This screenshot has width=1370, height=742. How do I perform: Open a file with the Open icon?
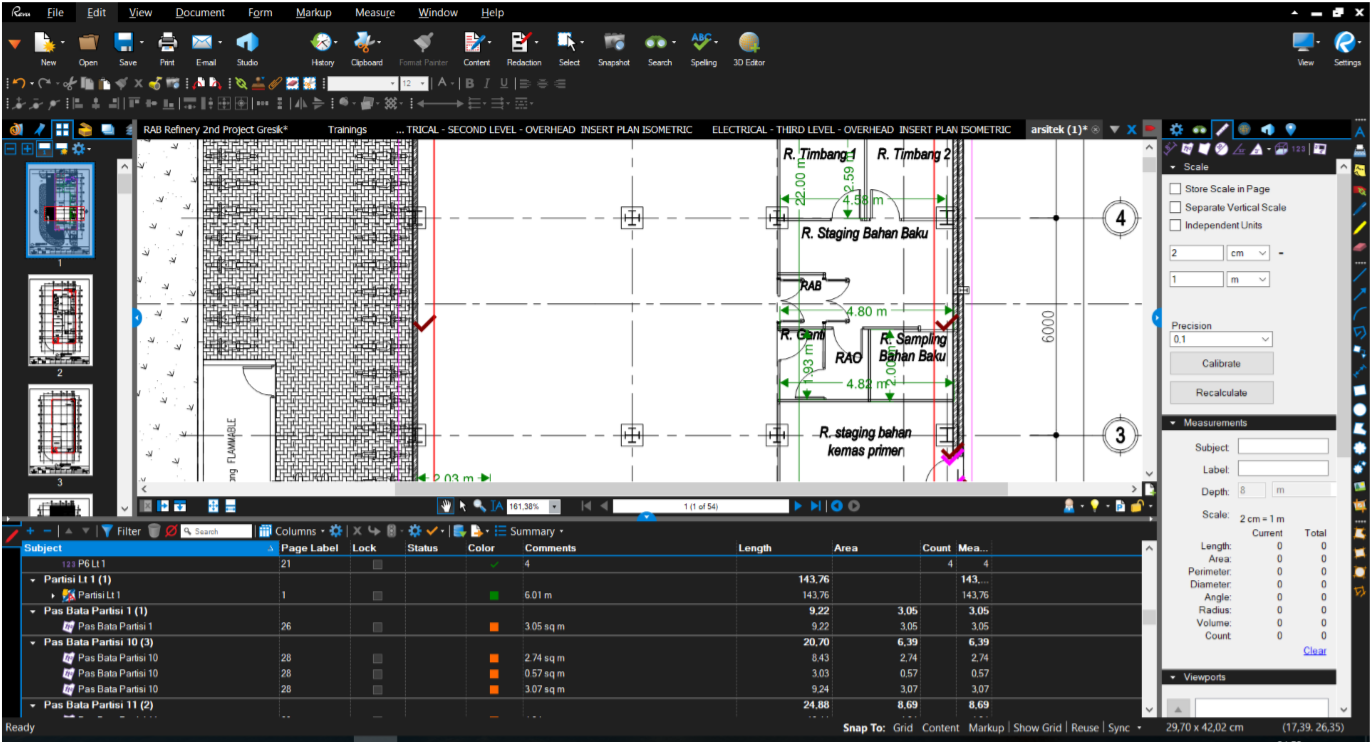(88, 43)
